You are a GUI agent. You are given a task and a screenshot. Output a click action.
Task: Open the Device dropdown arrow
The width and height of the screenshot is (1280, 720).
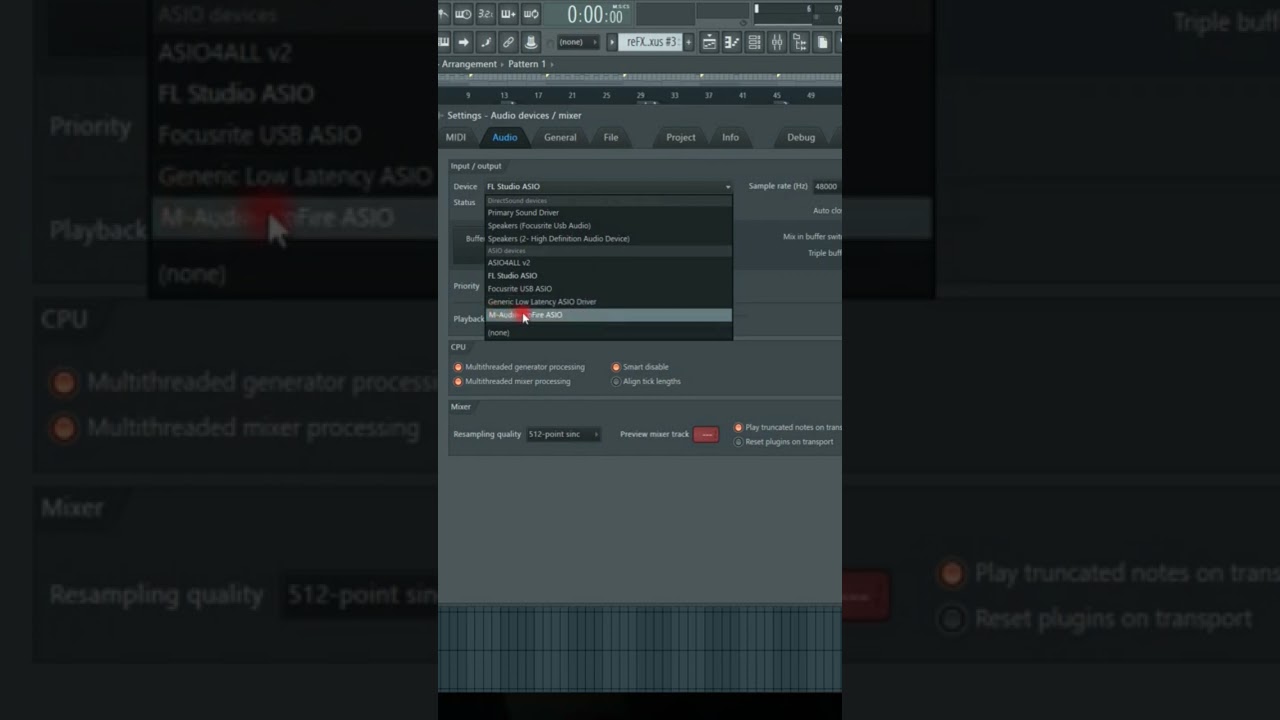coord(728,187)
